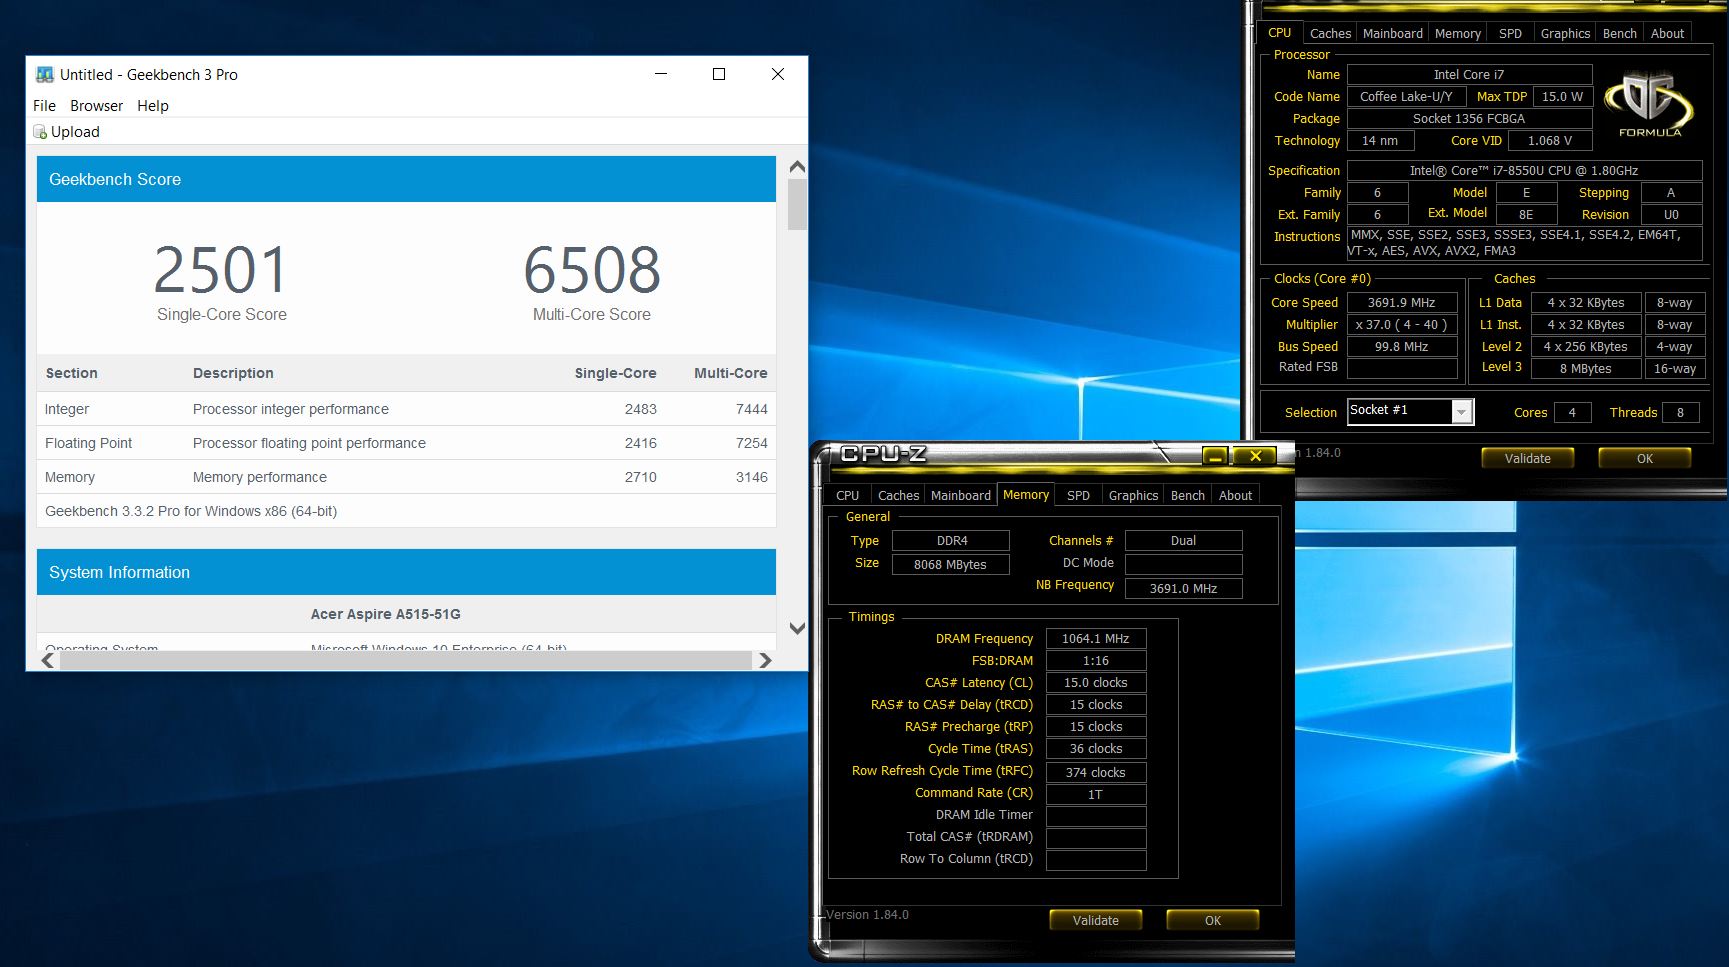This screenshot has height=967, width=1729.
Task: Click the DDR4 memory Type field
Action: pos(951,541)
